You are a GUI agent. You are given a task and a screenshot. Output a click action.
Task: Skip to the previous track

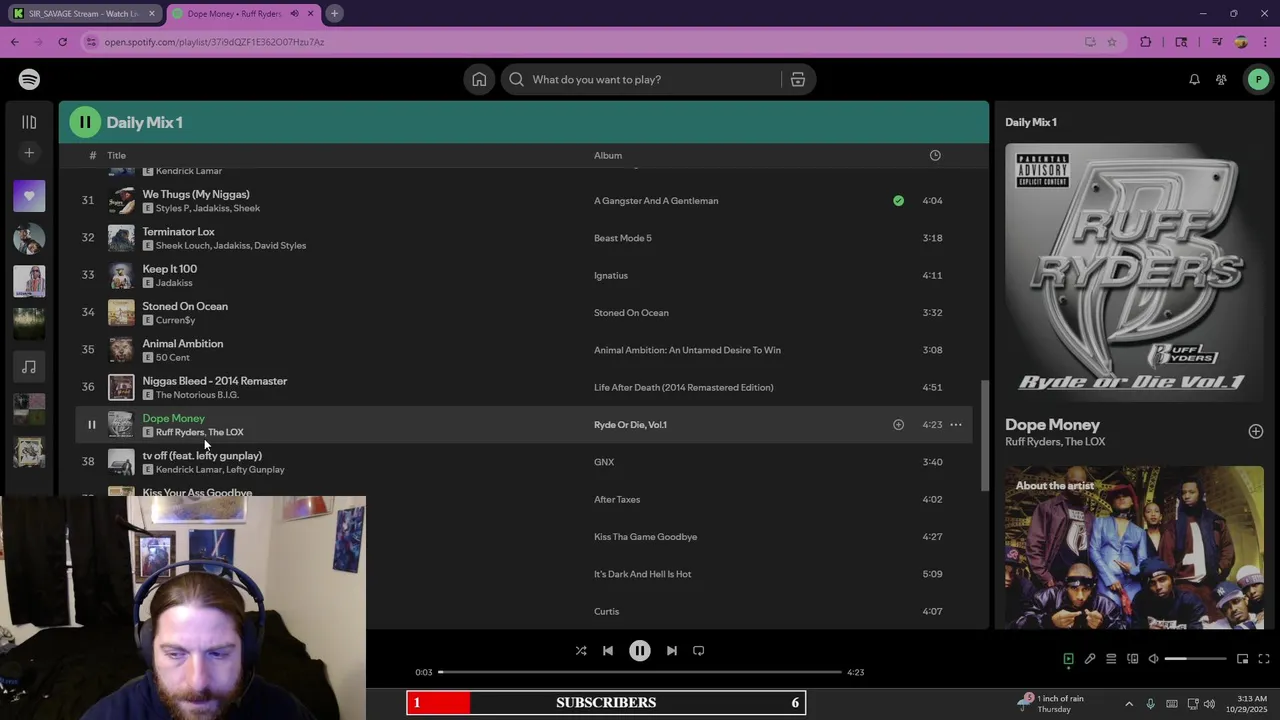[x=608, y=651]
